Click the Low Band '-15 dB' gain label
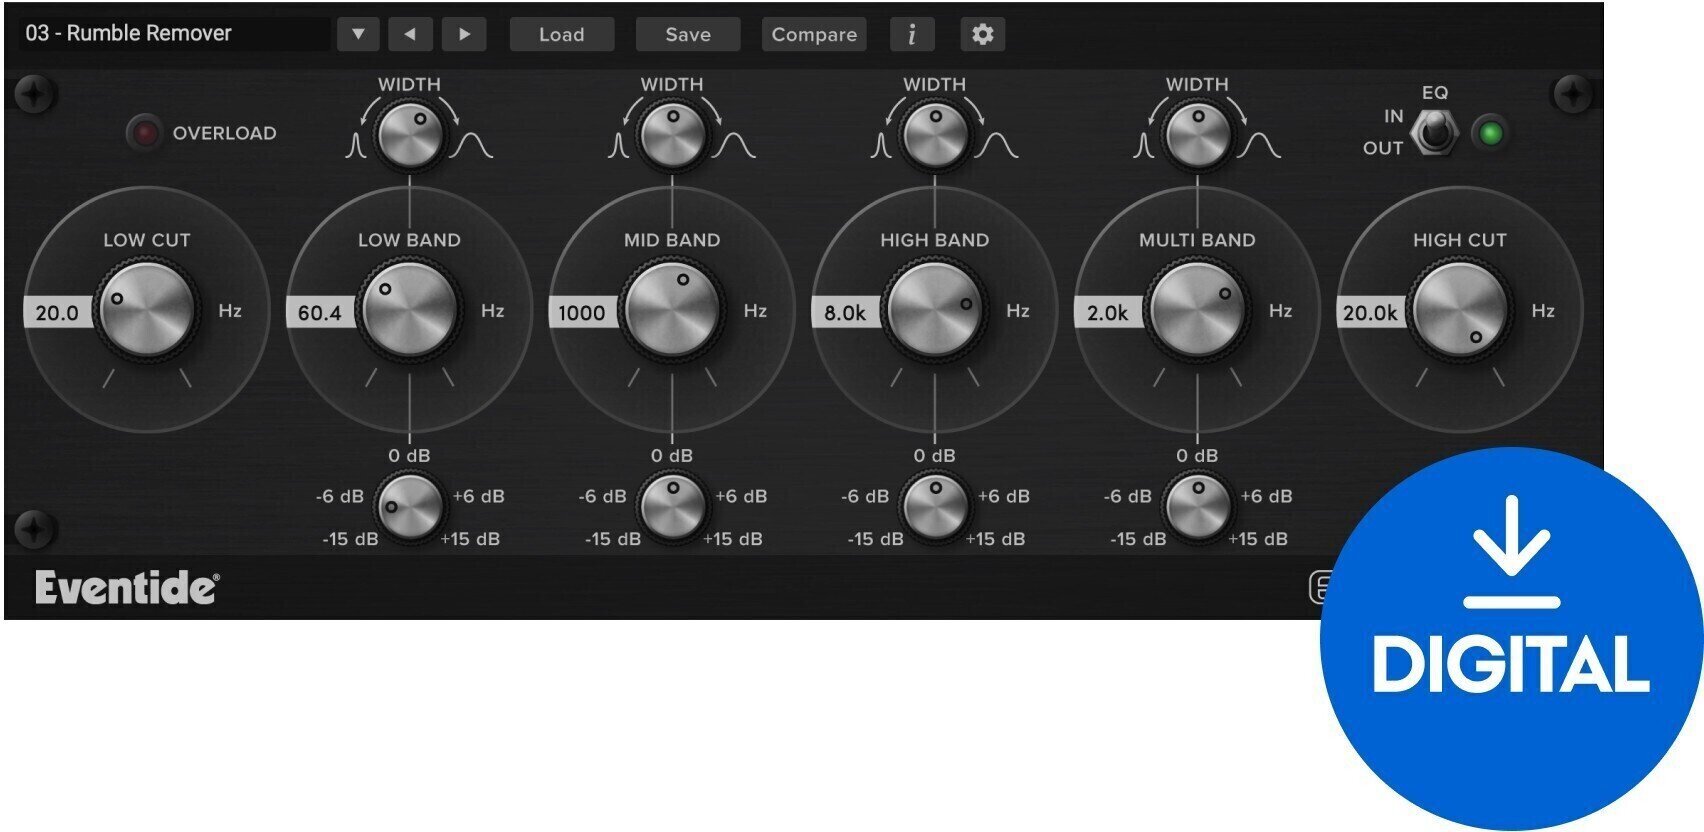Screen dimensions: 1704x832 350,538
